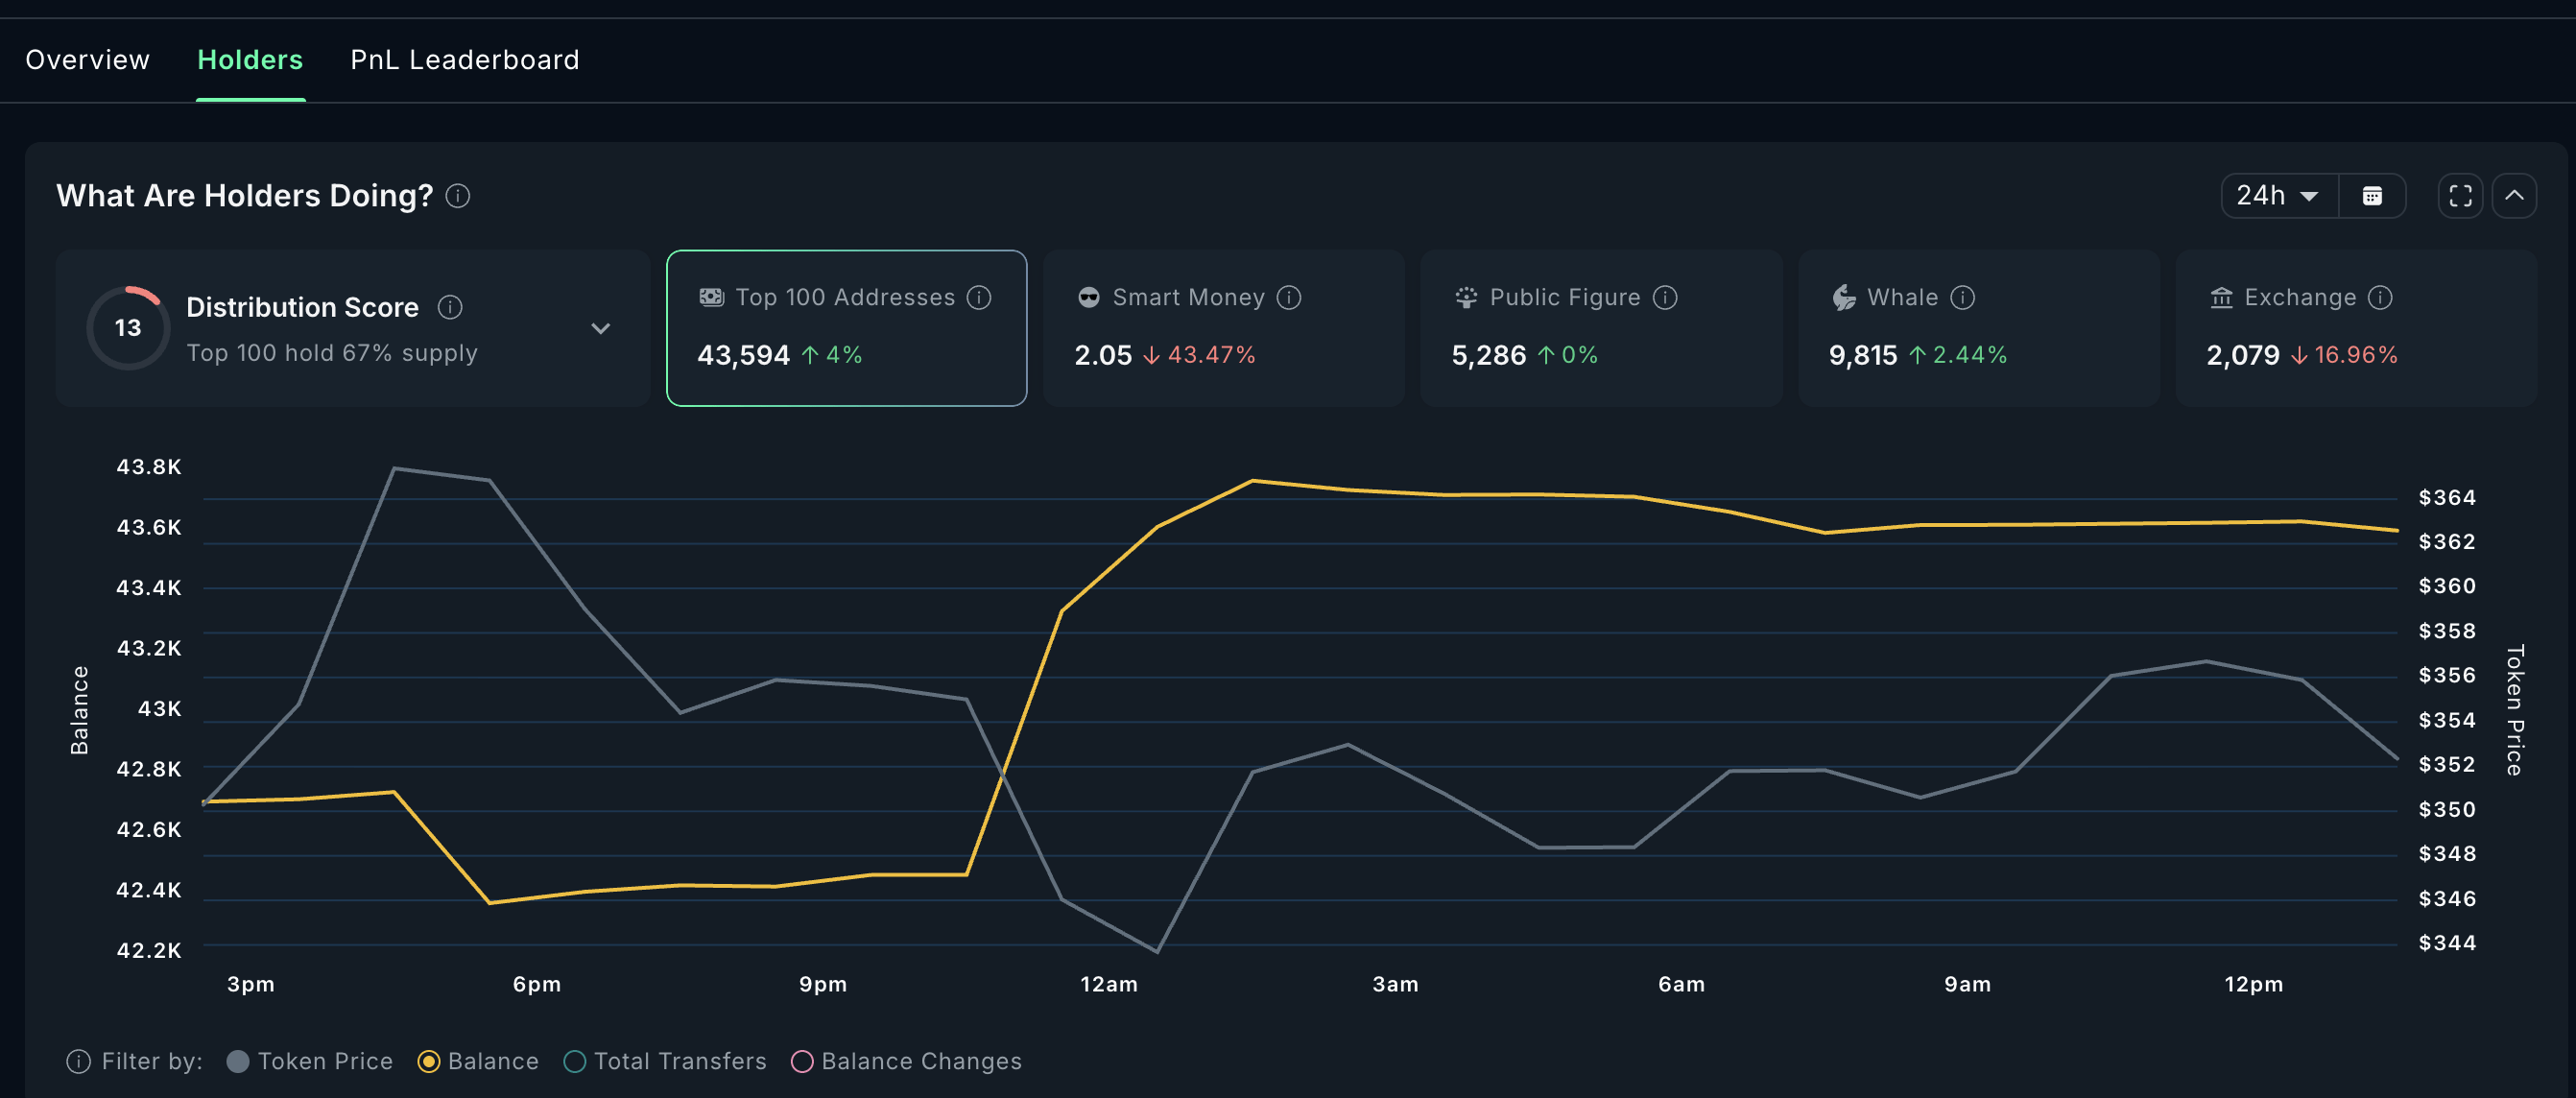
Task: Expand the chart to fullscreen
Action: tap(2461, 196)
